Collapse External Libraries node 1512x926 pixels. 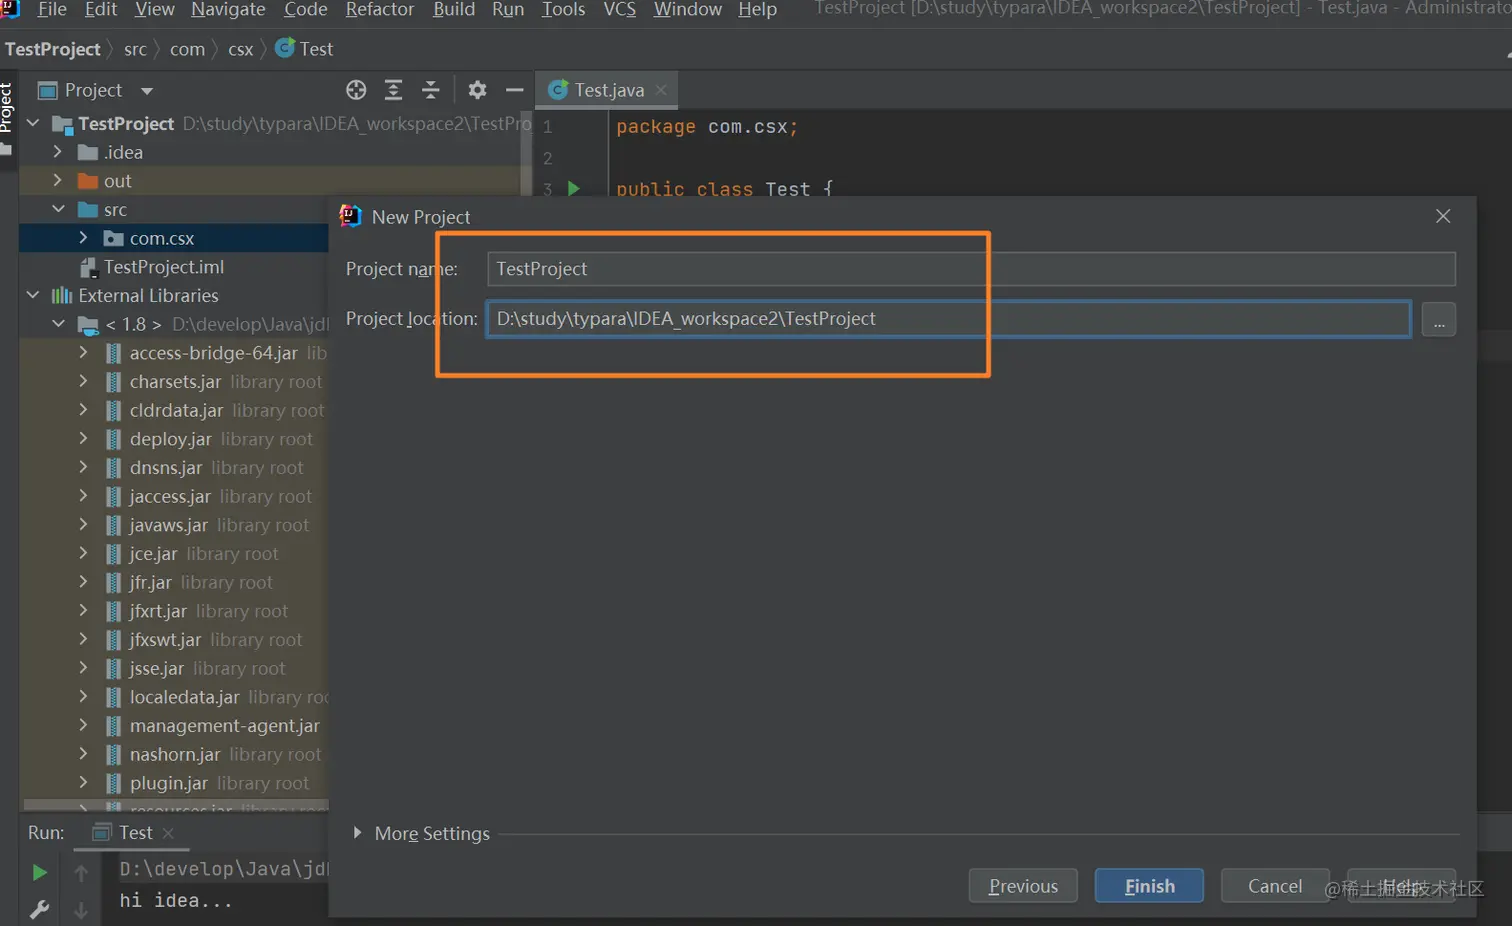(33, 296)
